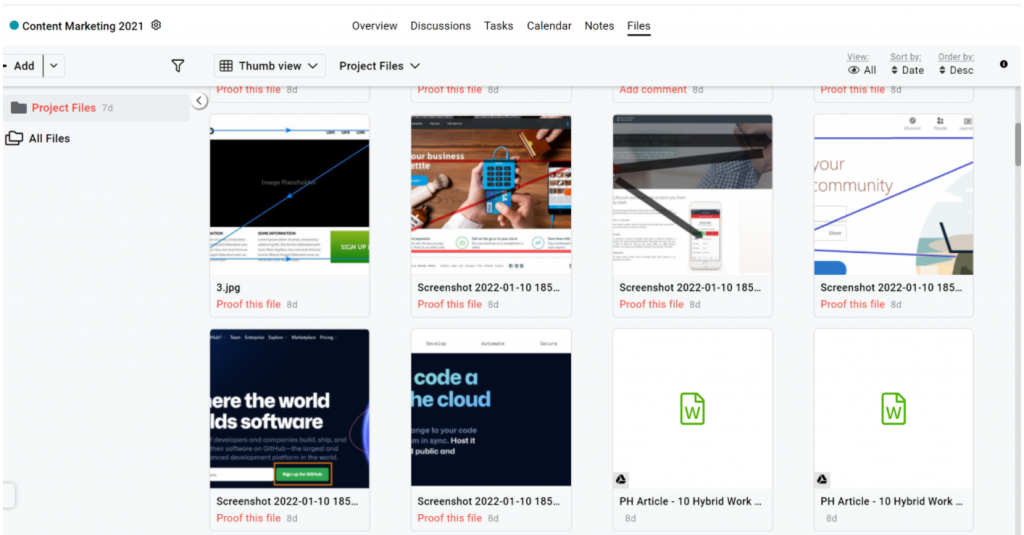Click the 3.jpg file name
Image resolution: width=1024 pixels, height=535 pixels.
coord(228,287)
